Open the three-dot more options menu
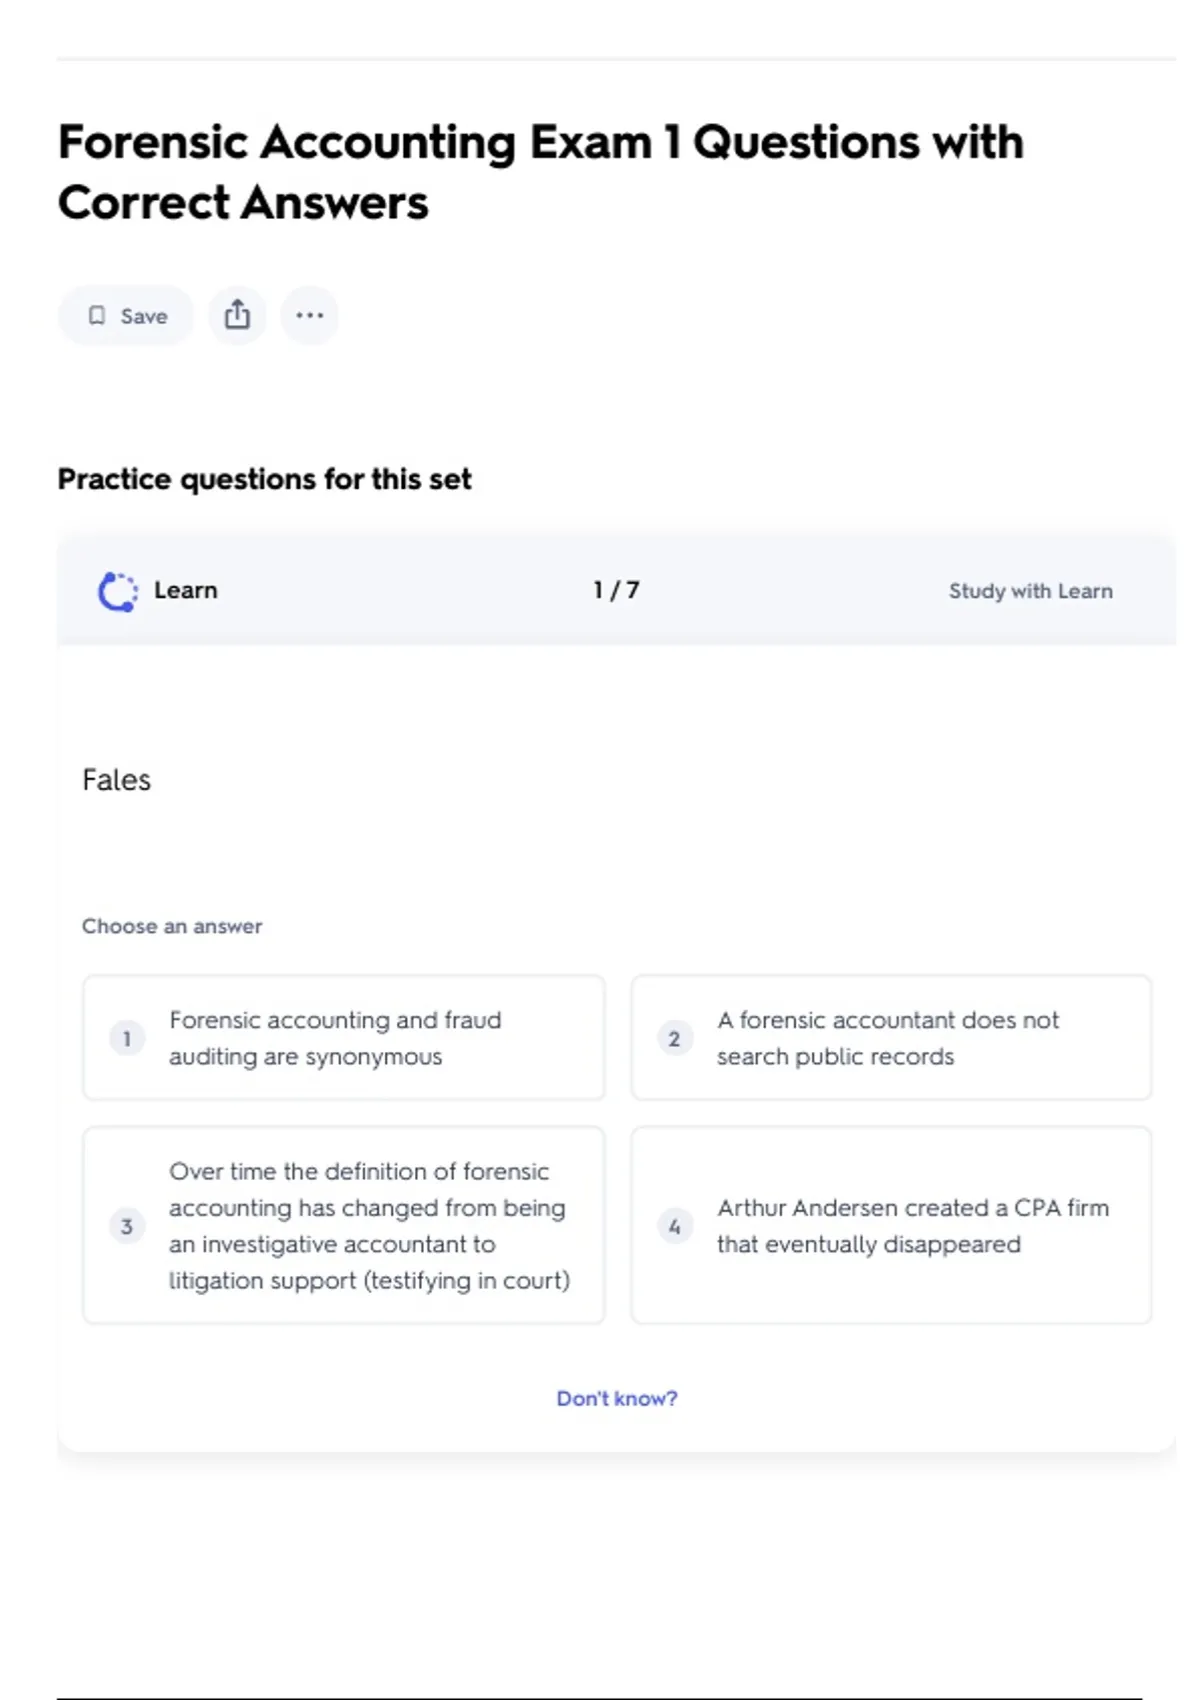 (309, 316)
